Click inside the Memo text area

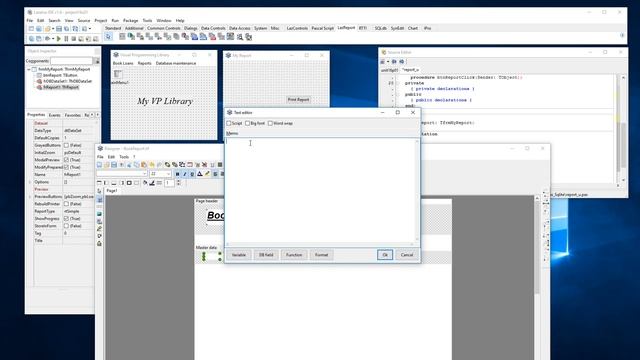[x=320, y=191]
